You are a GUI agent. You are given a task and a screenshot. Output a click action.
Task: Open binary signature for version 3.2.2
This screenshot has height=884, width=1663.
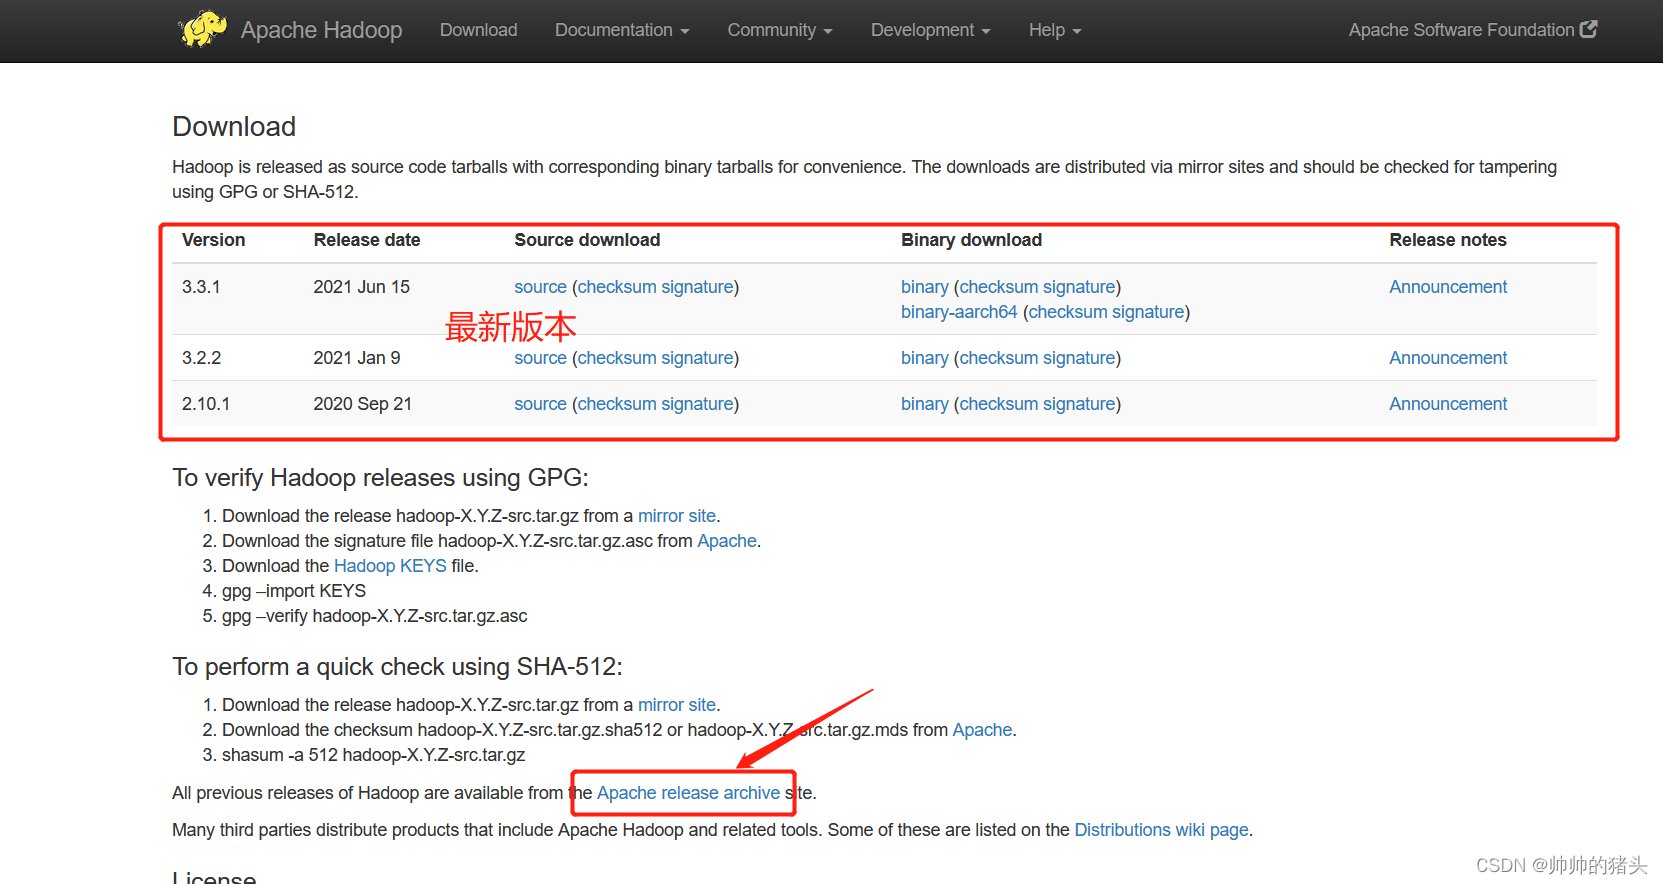[x=1079, y=358]
